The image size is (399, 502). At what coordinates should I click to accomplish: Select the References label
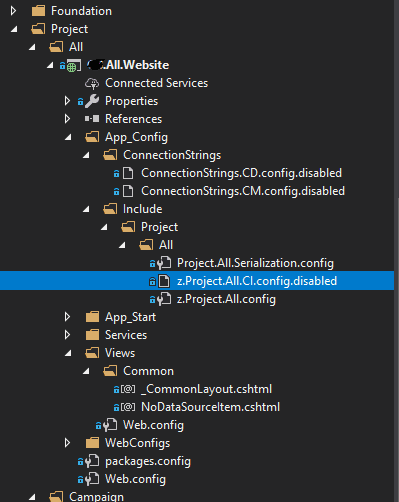[x=133, y=119]
